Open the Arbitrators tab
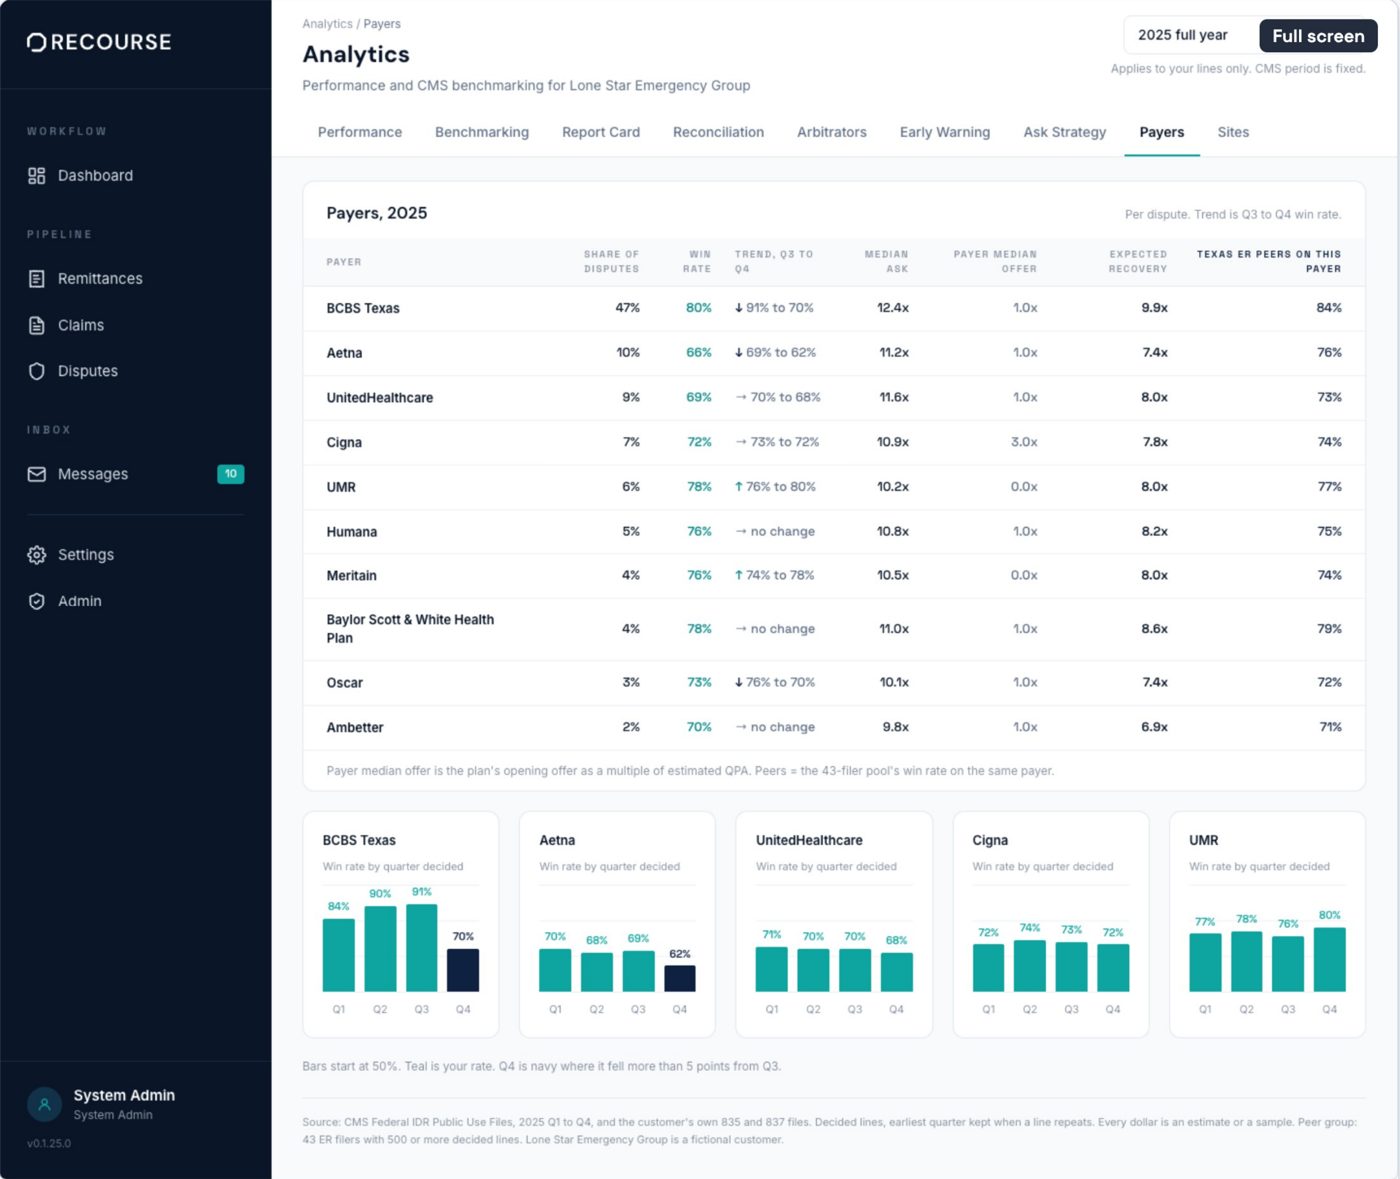The height and width of the screenshot is (1179, 1400). [832, 132]
